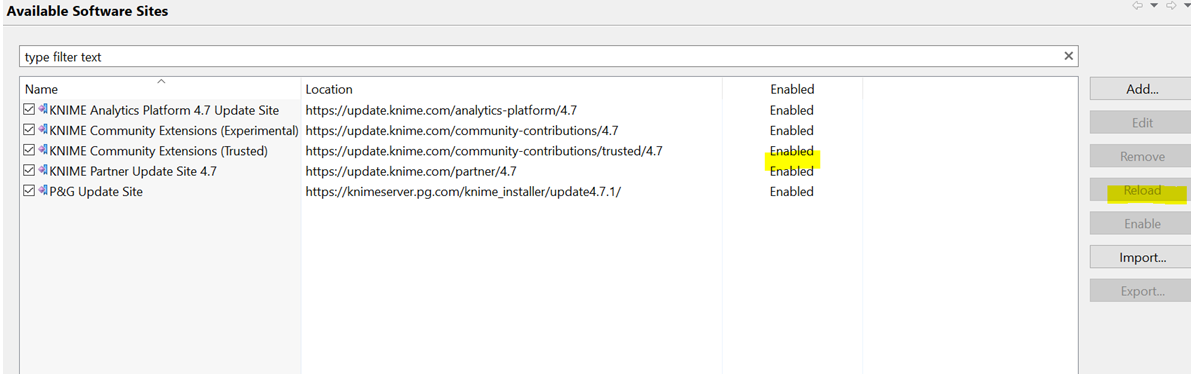Click the Available Software Sites heading
The height and width of the screenshot is (379, 1198).
pos(88,11)
